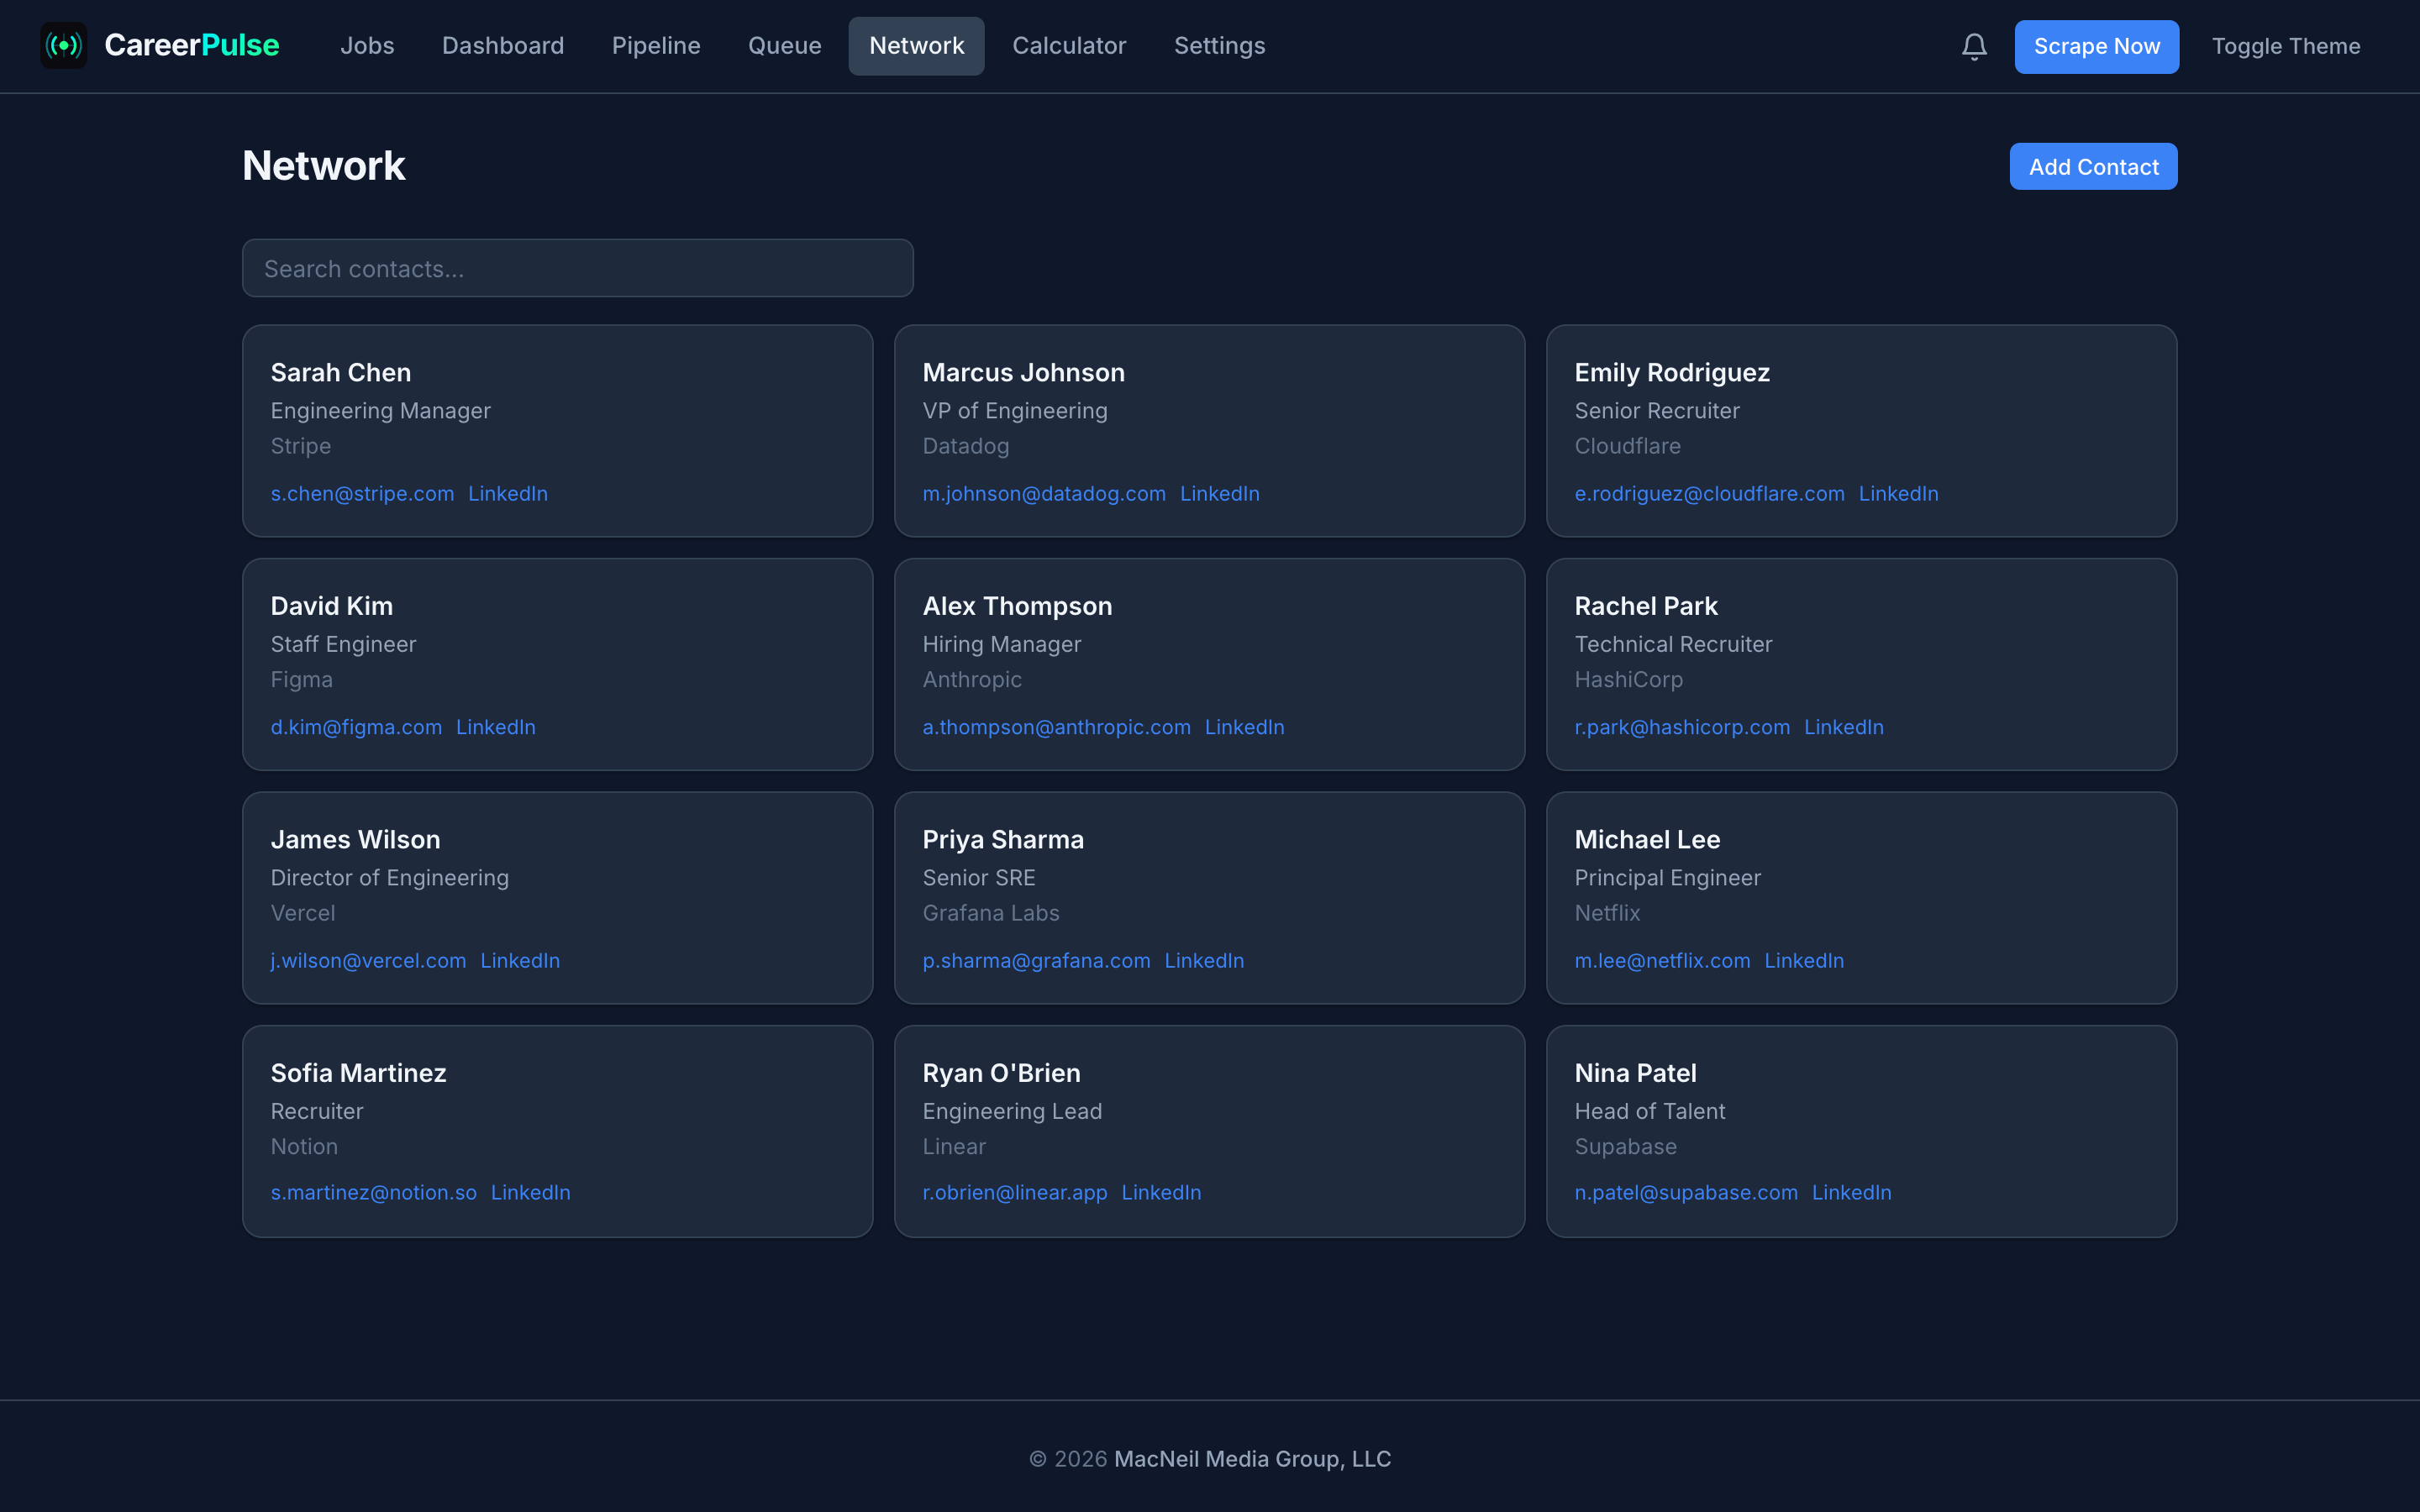Image resolution: width=2420 pixels, height=1512 pixels.
Task: Email Emily Rodriguez at Cloudflare
Action: [x=1710, y=493]
